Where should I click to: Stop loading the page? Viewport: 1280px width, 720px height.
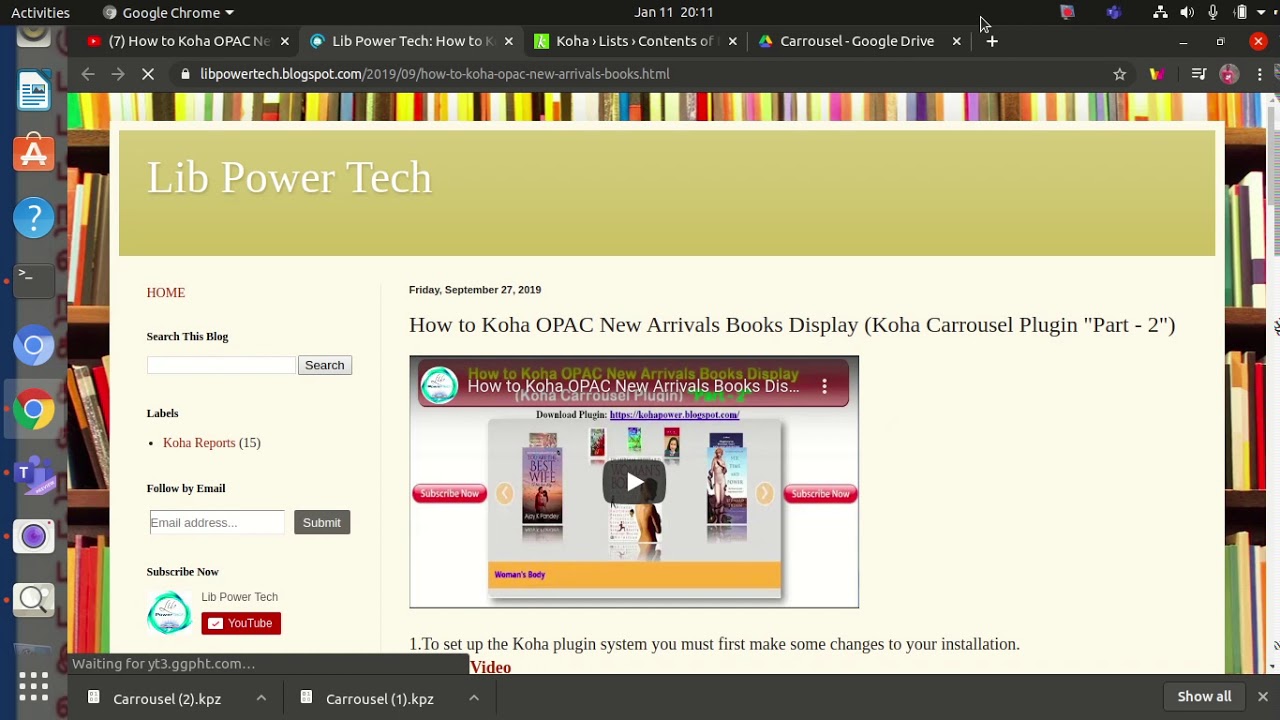(x=147, y=74)
